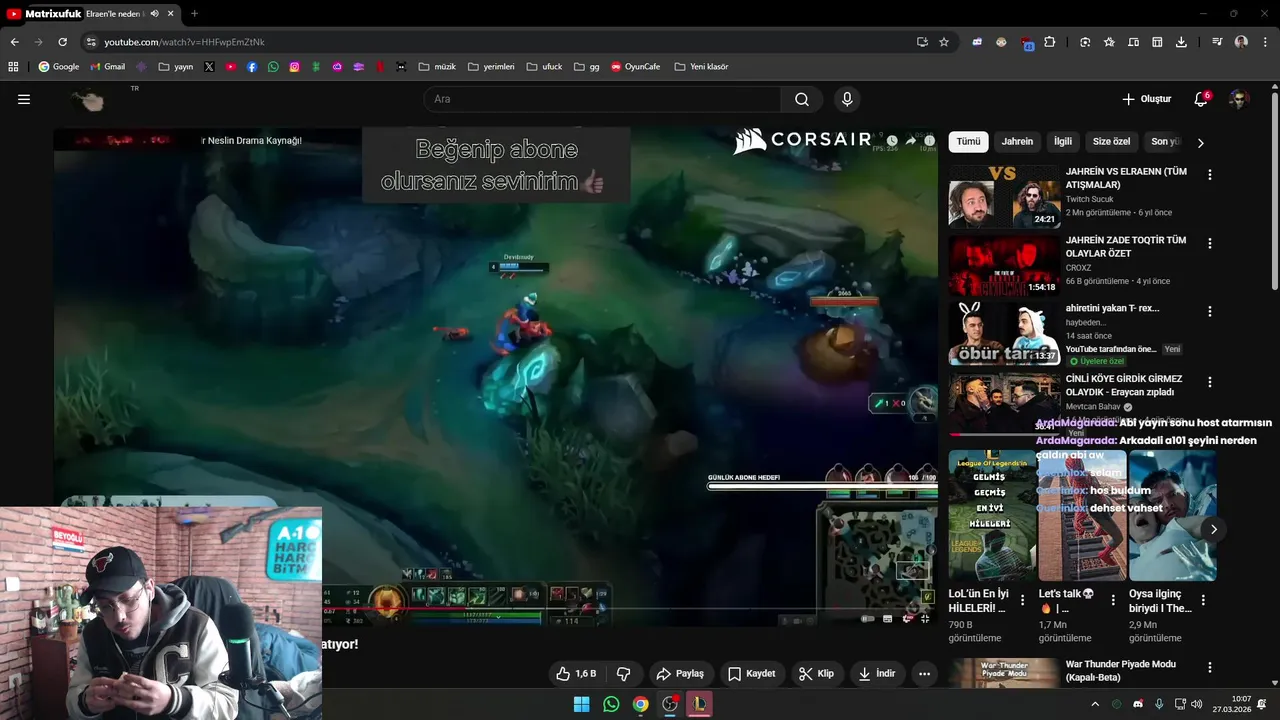Screen dimensions: 1280x720
Task: Click the Chrome address bar URL
Action: [x=184, y=42]
